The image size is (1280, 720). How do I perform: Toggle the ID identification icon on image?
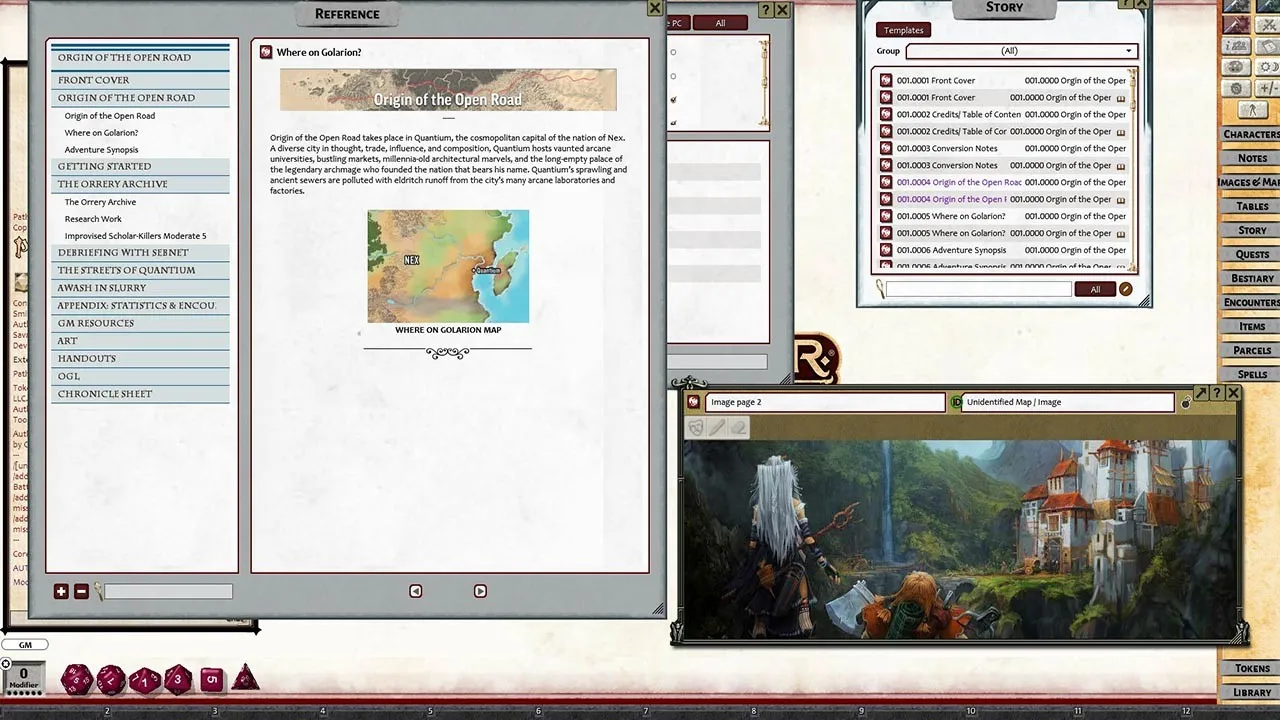pyautogui.click(x=956, y=402)
